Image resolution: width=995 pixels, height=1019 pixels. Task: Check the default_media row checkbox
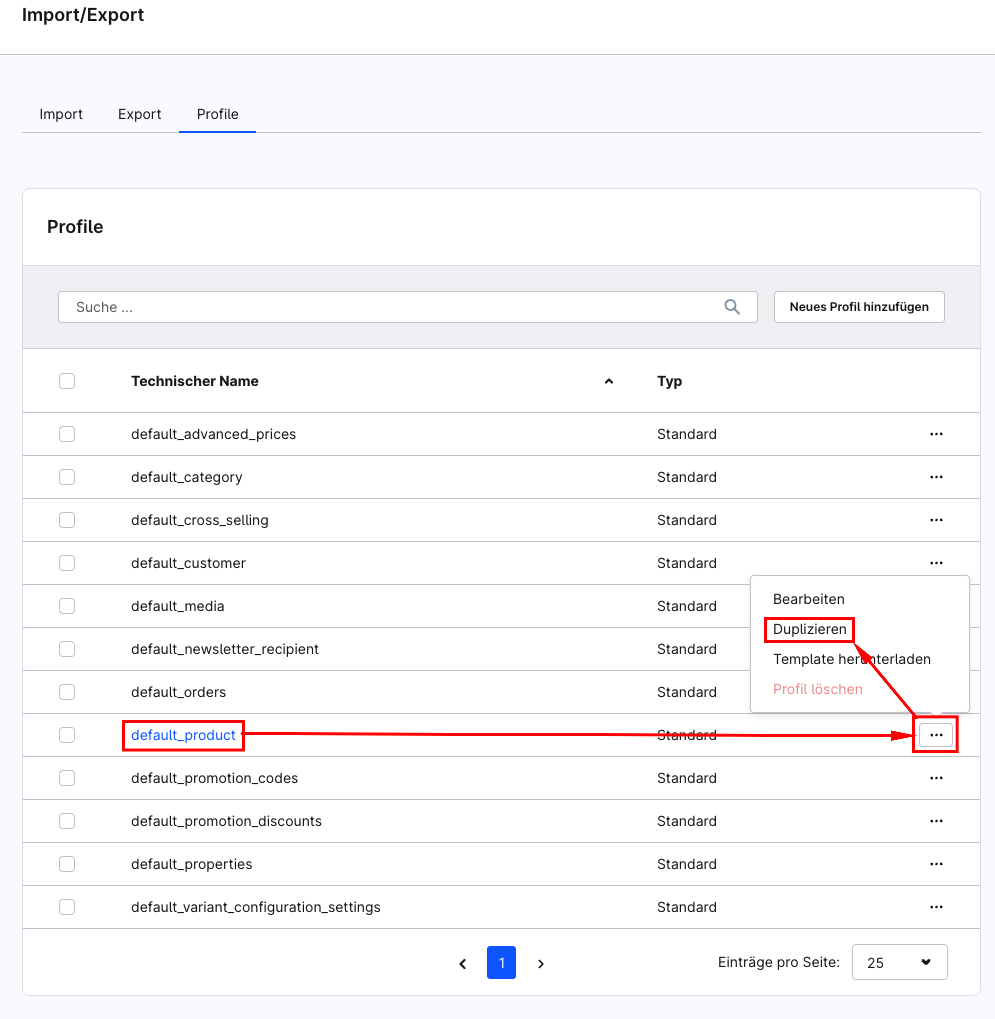[67, 606]
